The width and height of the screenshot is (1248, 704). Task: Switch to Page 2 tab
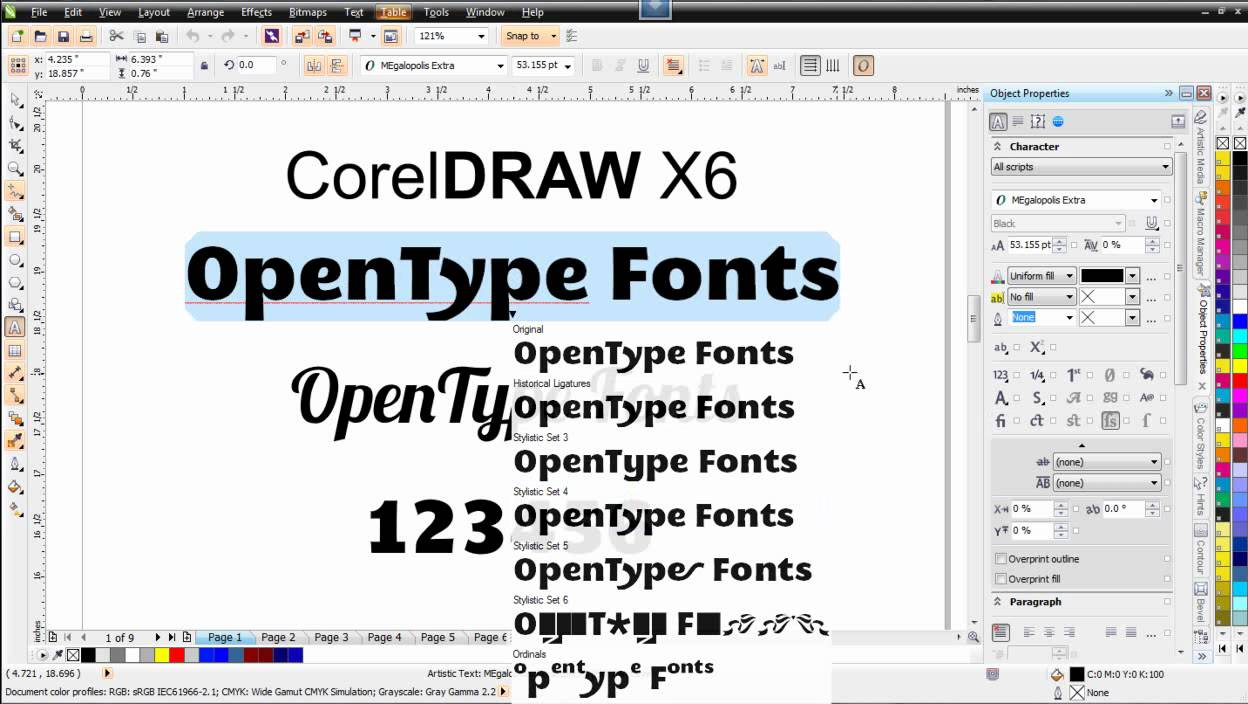coord(278,637)
